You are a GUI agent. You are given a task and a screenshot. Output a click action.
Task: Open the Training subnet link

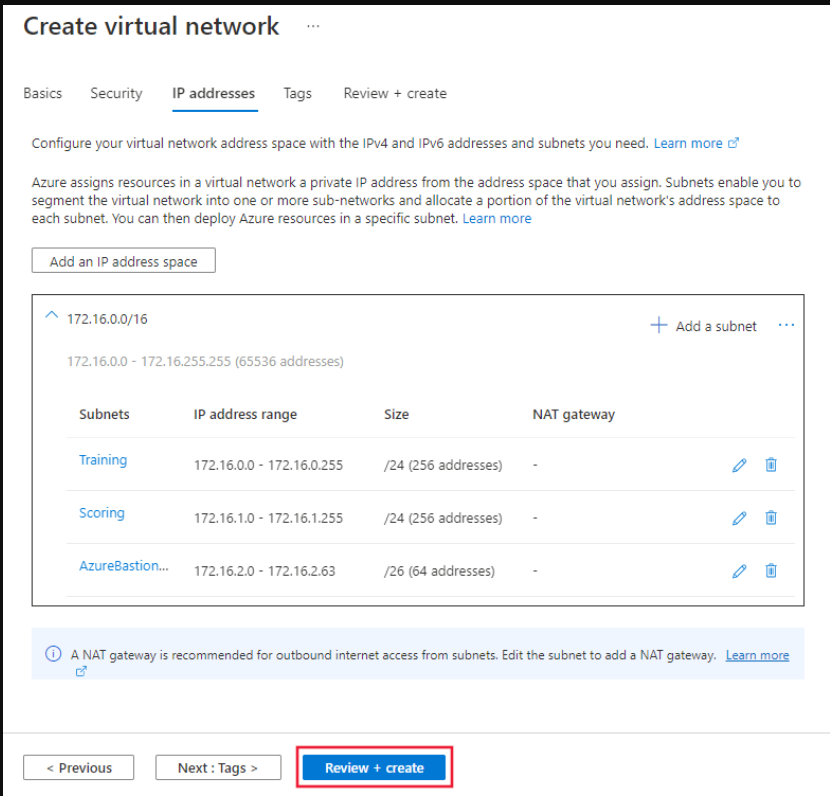103,460
